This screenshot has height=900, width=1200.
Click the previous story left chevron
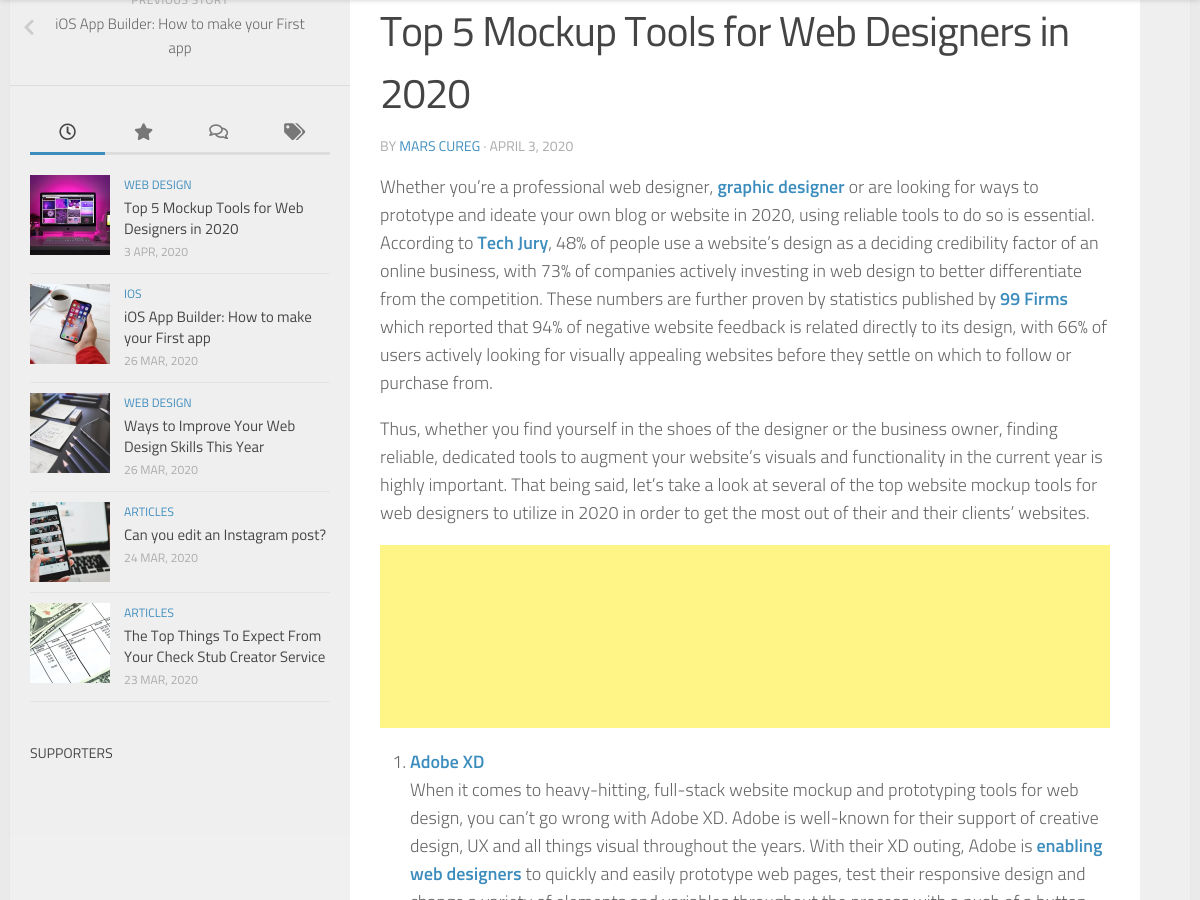[x=29, y=28]
